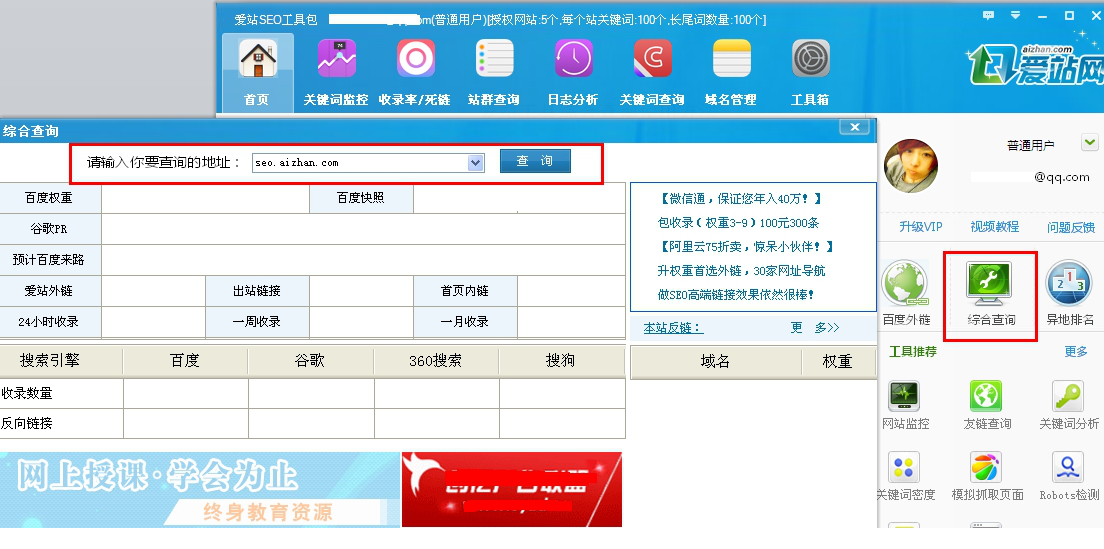
Task: Click the 网上授课·学会为止 banner
Action: pos(200,489)
